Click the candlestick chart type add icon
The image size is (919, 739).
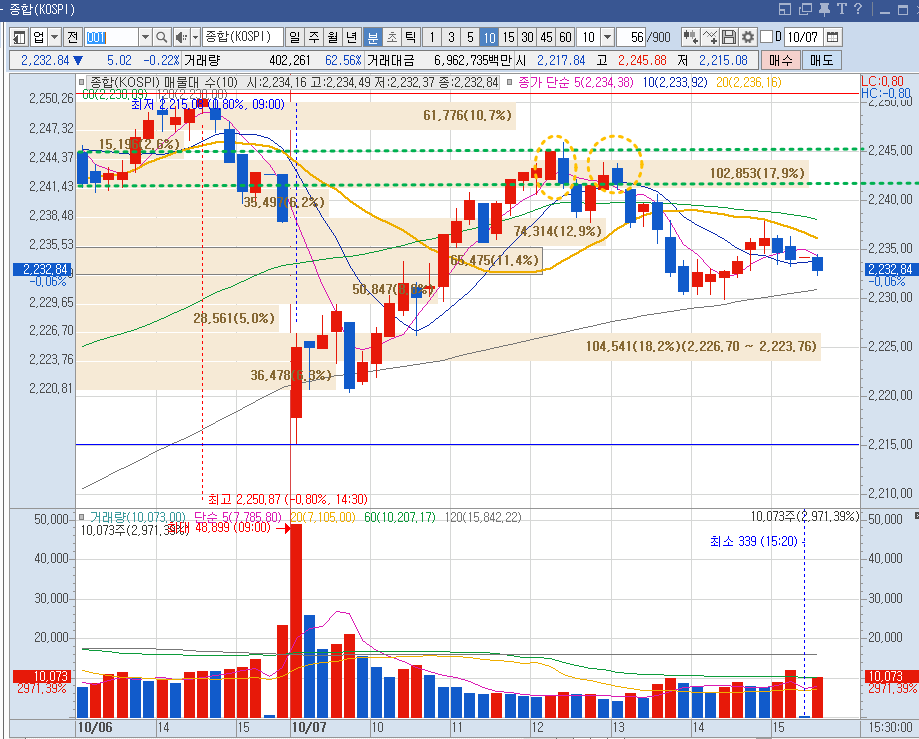[x=690, y=38]
